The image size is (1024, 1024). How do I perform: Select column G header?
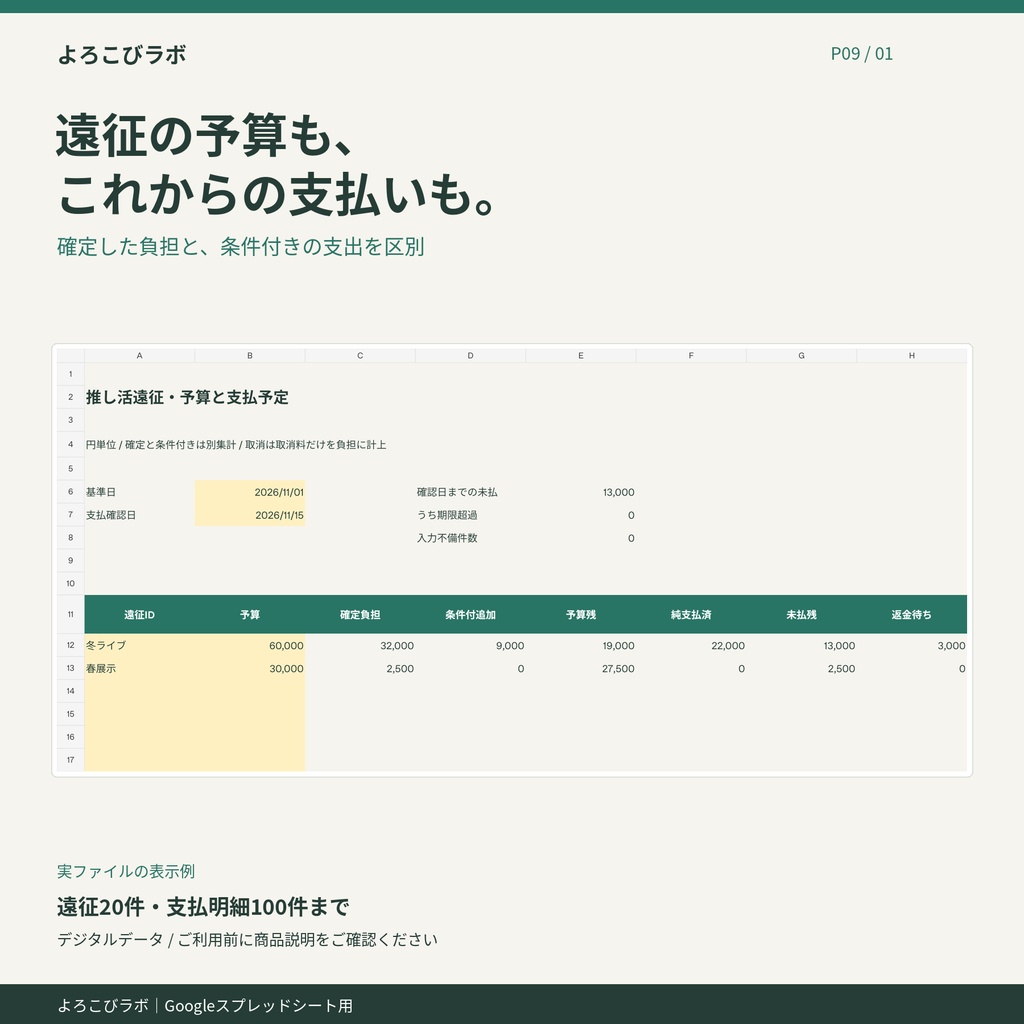801,356
